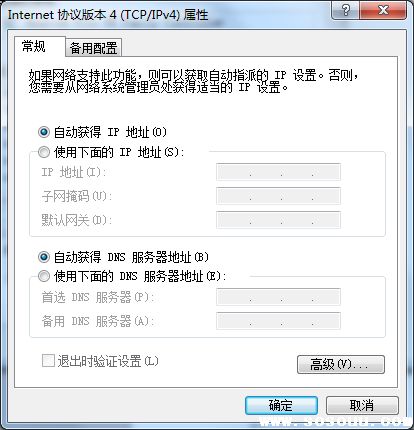Click the 首选 DNS 服务器 field
The image size is (414, 430).
pos(278,297)
